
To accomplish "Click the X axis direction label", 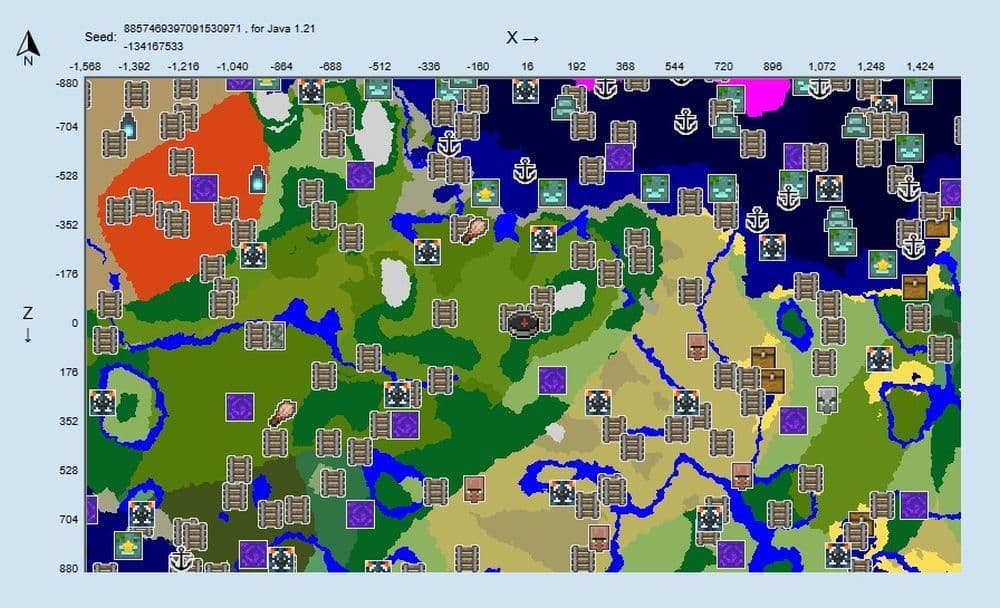I will pos(524,37).
